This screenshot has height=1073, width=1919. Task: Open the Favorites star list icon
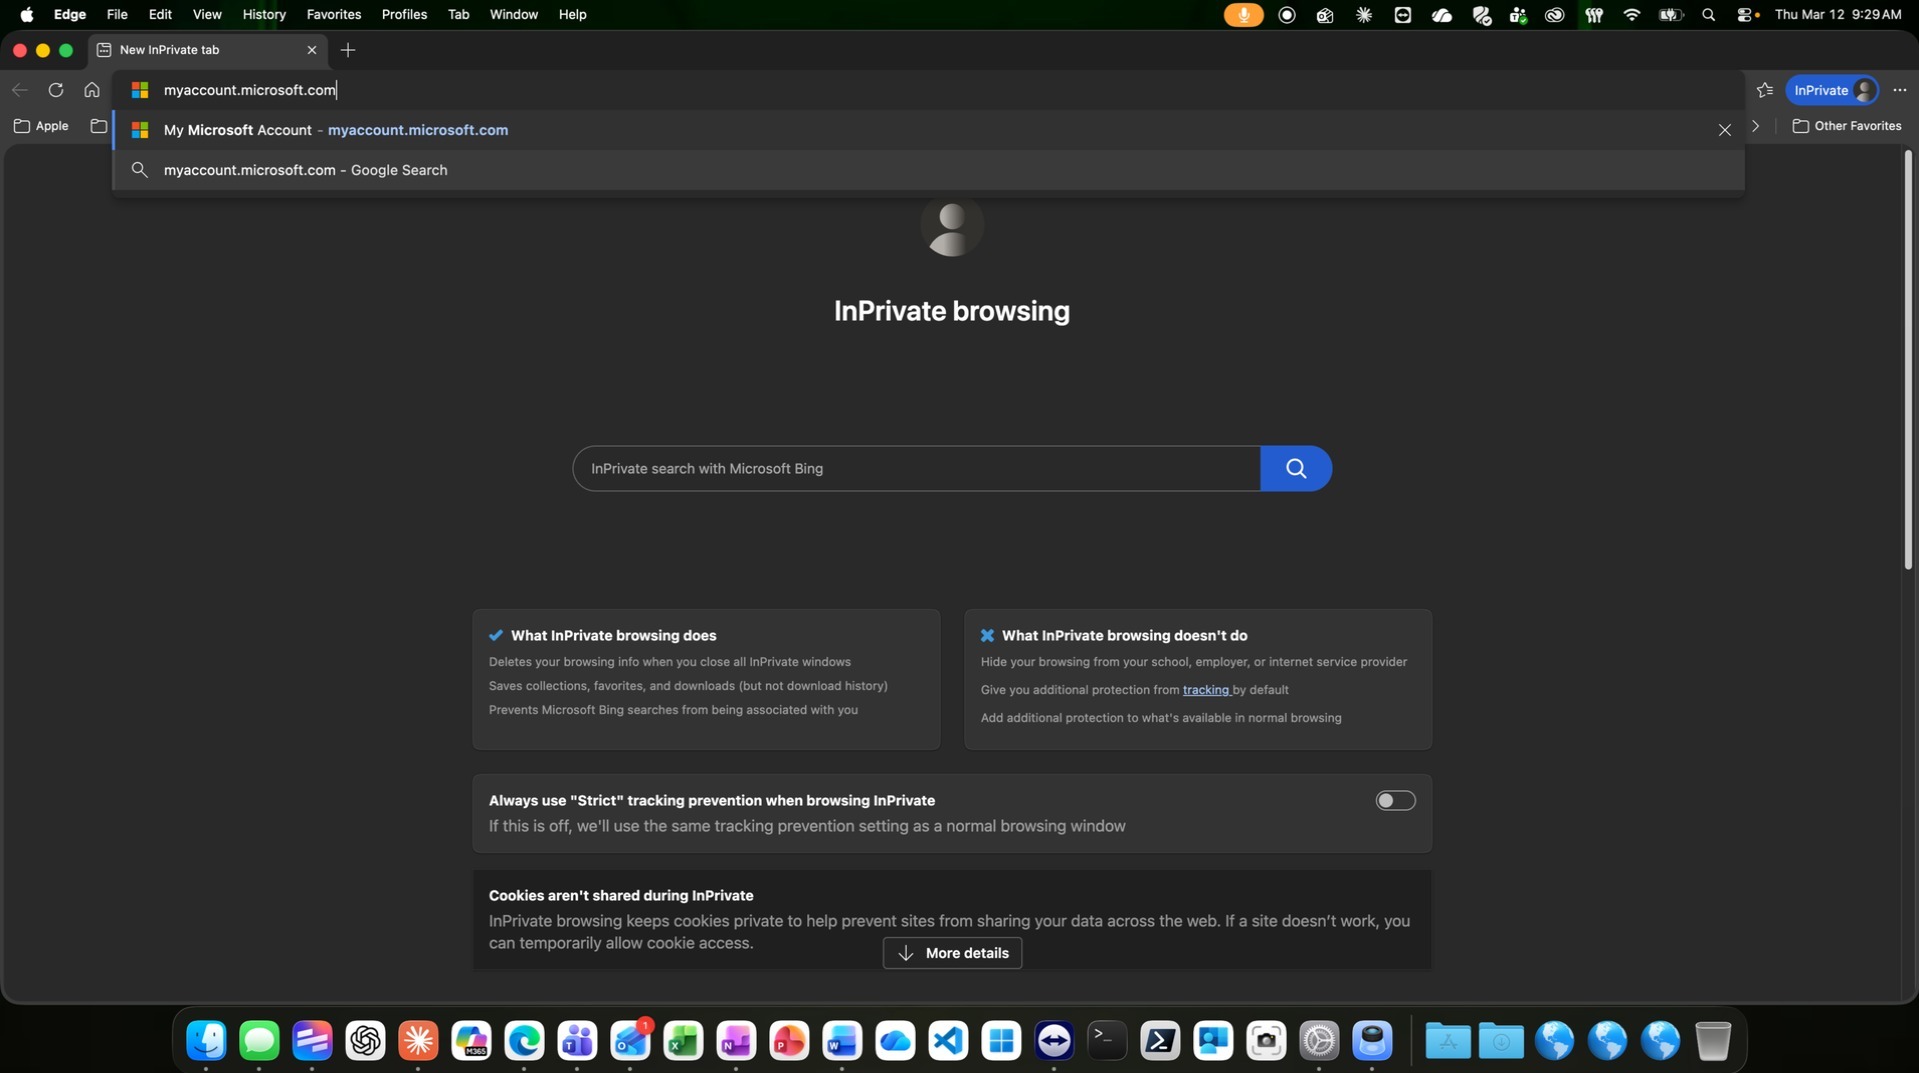coord(1765,90)
